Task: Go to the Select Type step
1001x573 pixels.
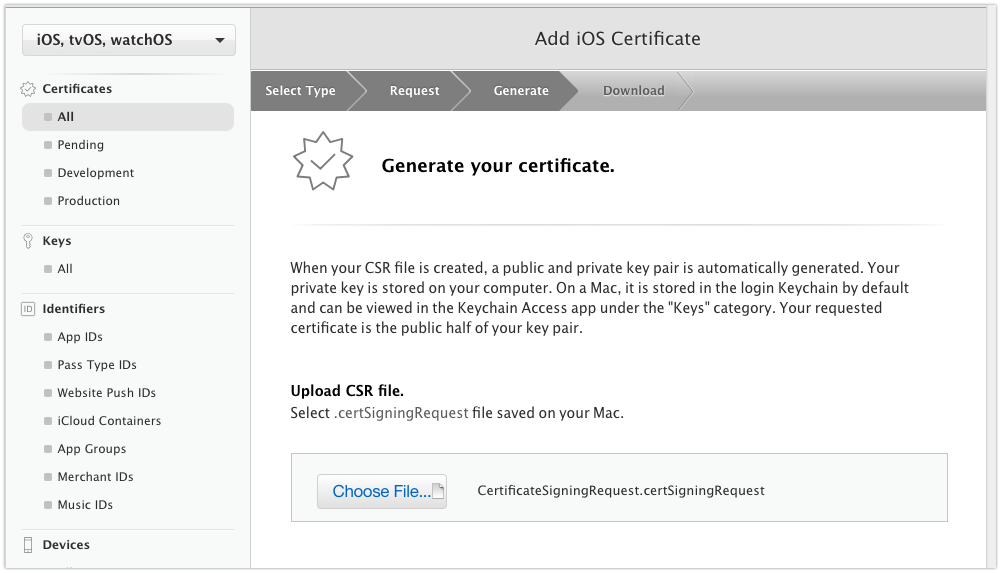Action: 300,91
